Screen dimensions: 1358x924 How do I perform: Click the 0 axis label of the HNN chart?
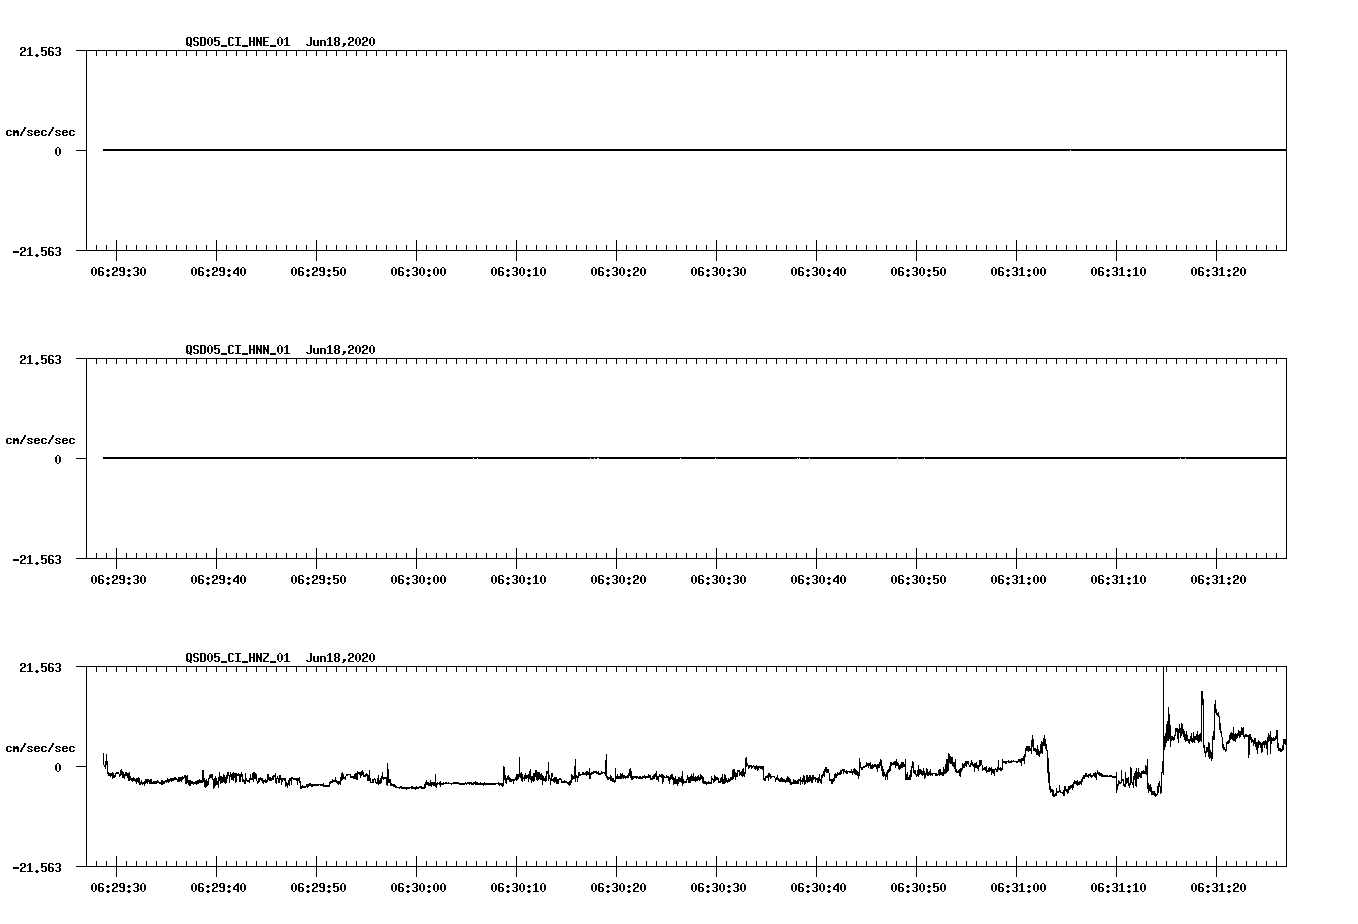[58, 459]
